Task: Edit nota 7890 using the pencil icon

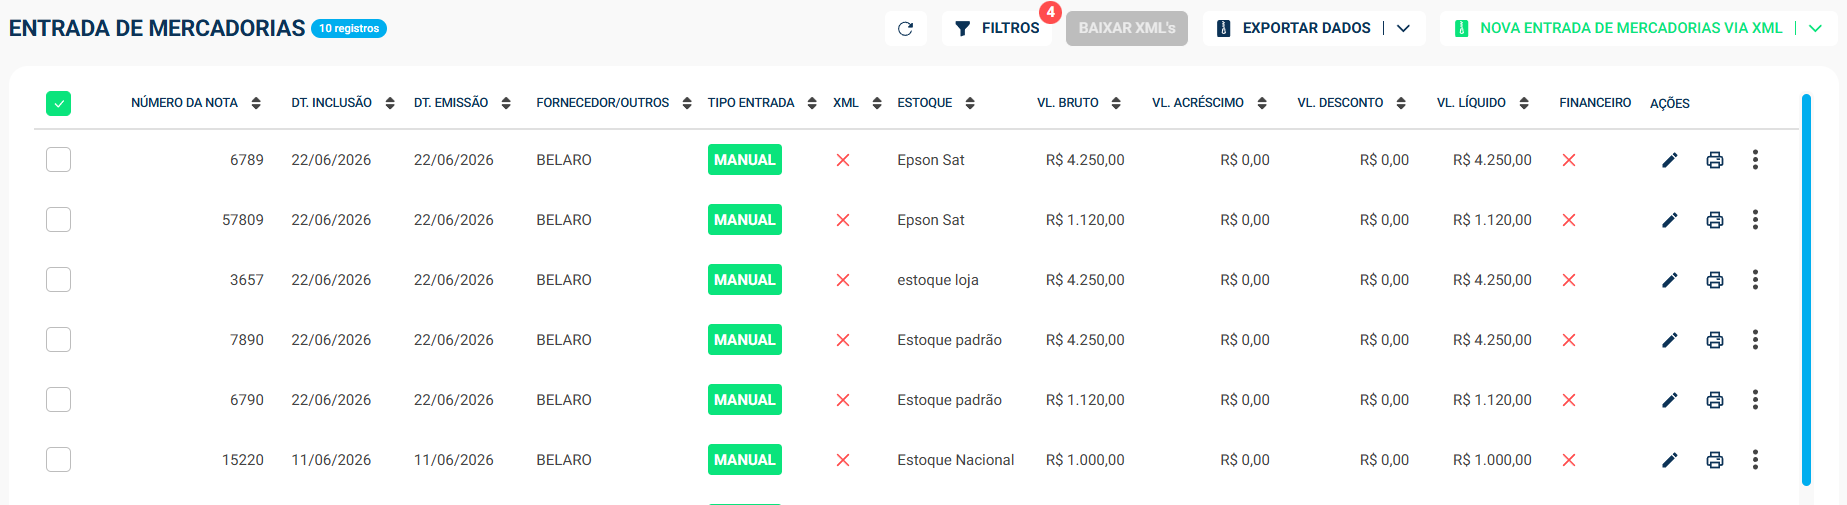Action: pos(1670,340)
